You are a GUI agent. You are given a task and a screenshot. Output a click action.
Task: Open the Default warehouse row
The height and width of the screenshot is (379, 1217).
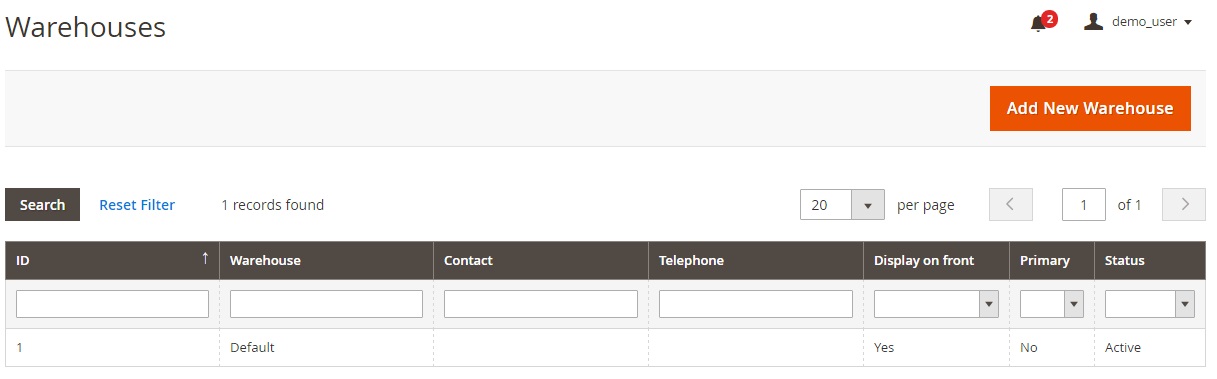tap(605, 347)
